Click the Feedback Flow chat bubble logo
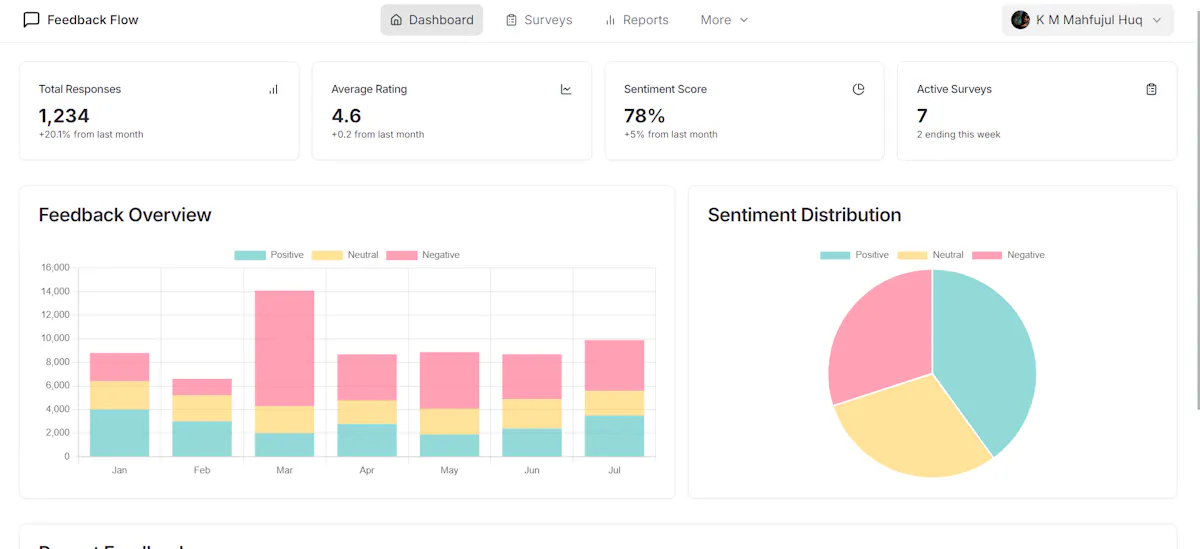This screenshot has height=549, width=1200. [32, 20]
